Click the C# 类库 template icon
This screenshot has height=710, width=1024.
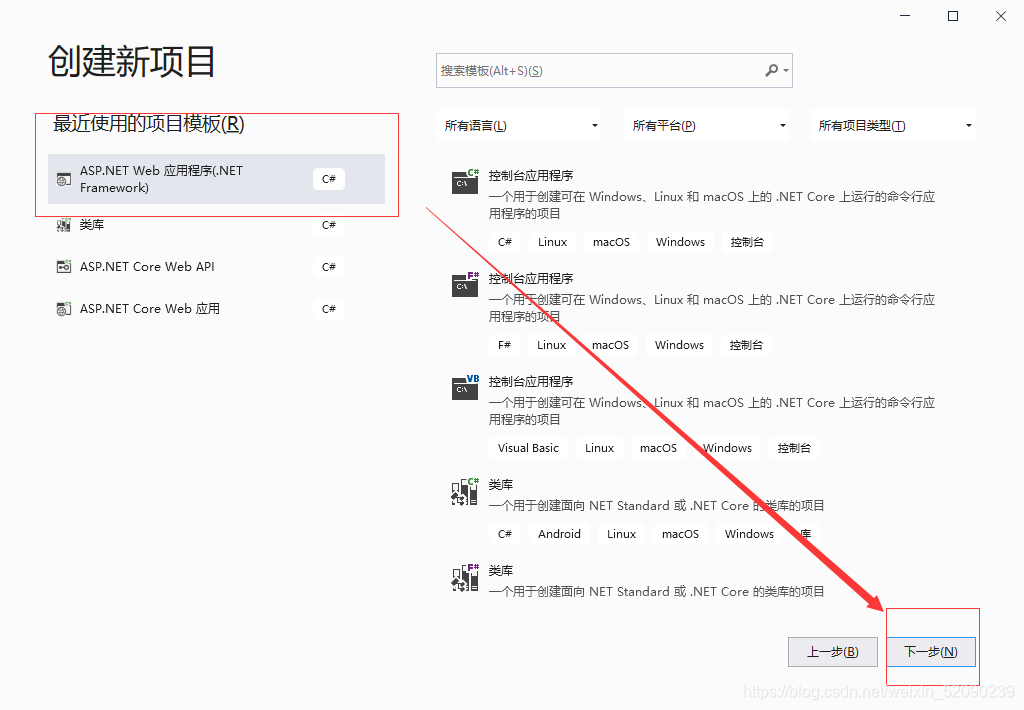click(465, 491)
